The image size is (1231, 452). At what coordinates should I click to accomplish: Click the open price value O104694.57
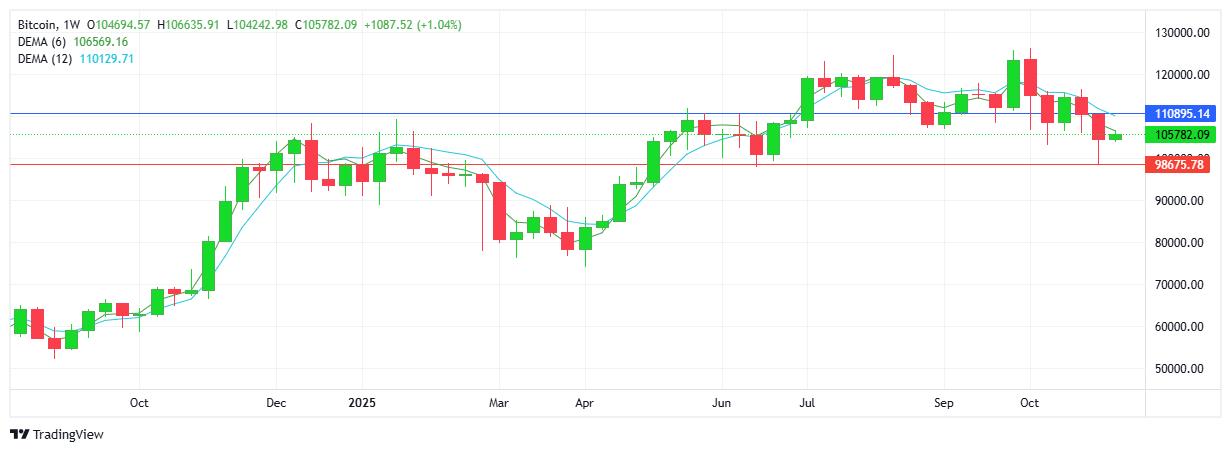pos(118,24)
